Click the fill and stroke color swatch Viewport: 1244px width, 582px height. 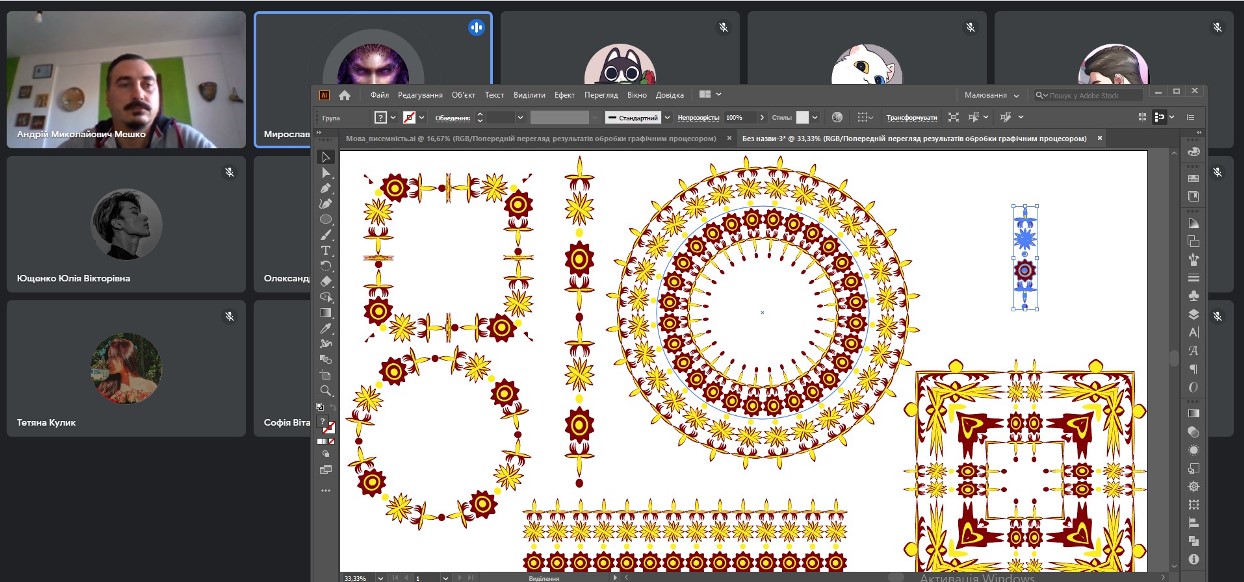click(327, 424)
